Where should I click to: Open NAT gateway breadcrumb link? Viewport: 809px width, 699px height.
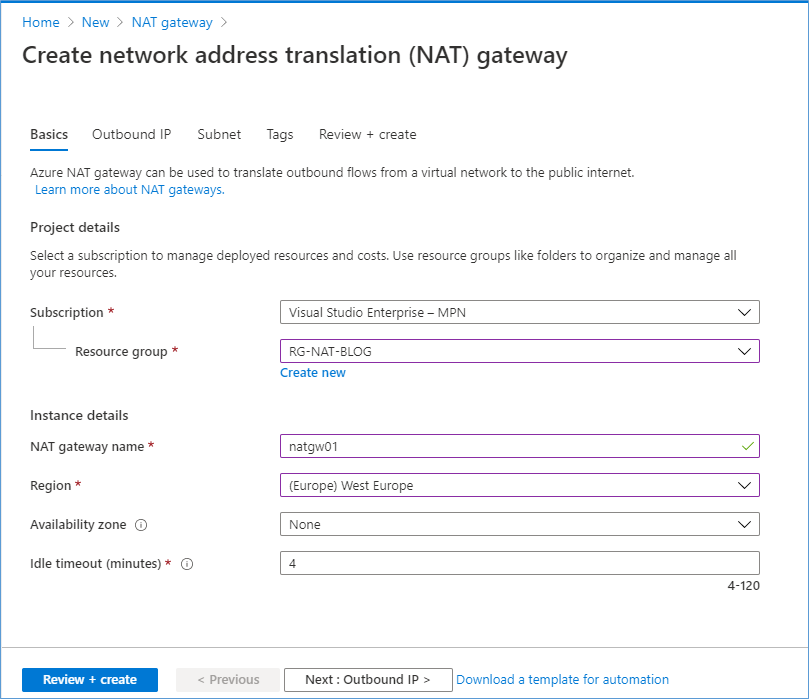[x=172, y=23]
